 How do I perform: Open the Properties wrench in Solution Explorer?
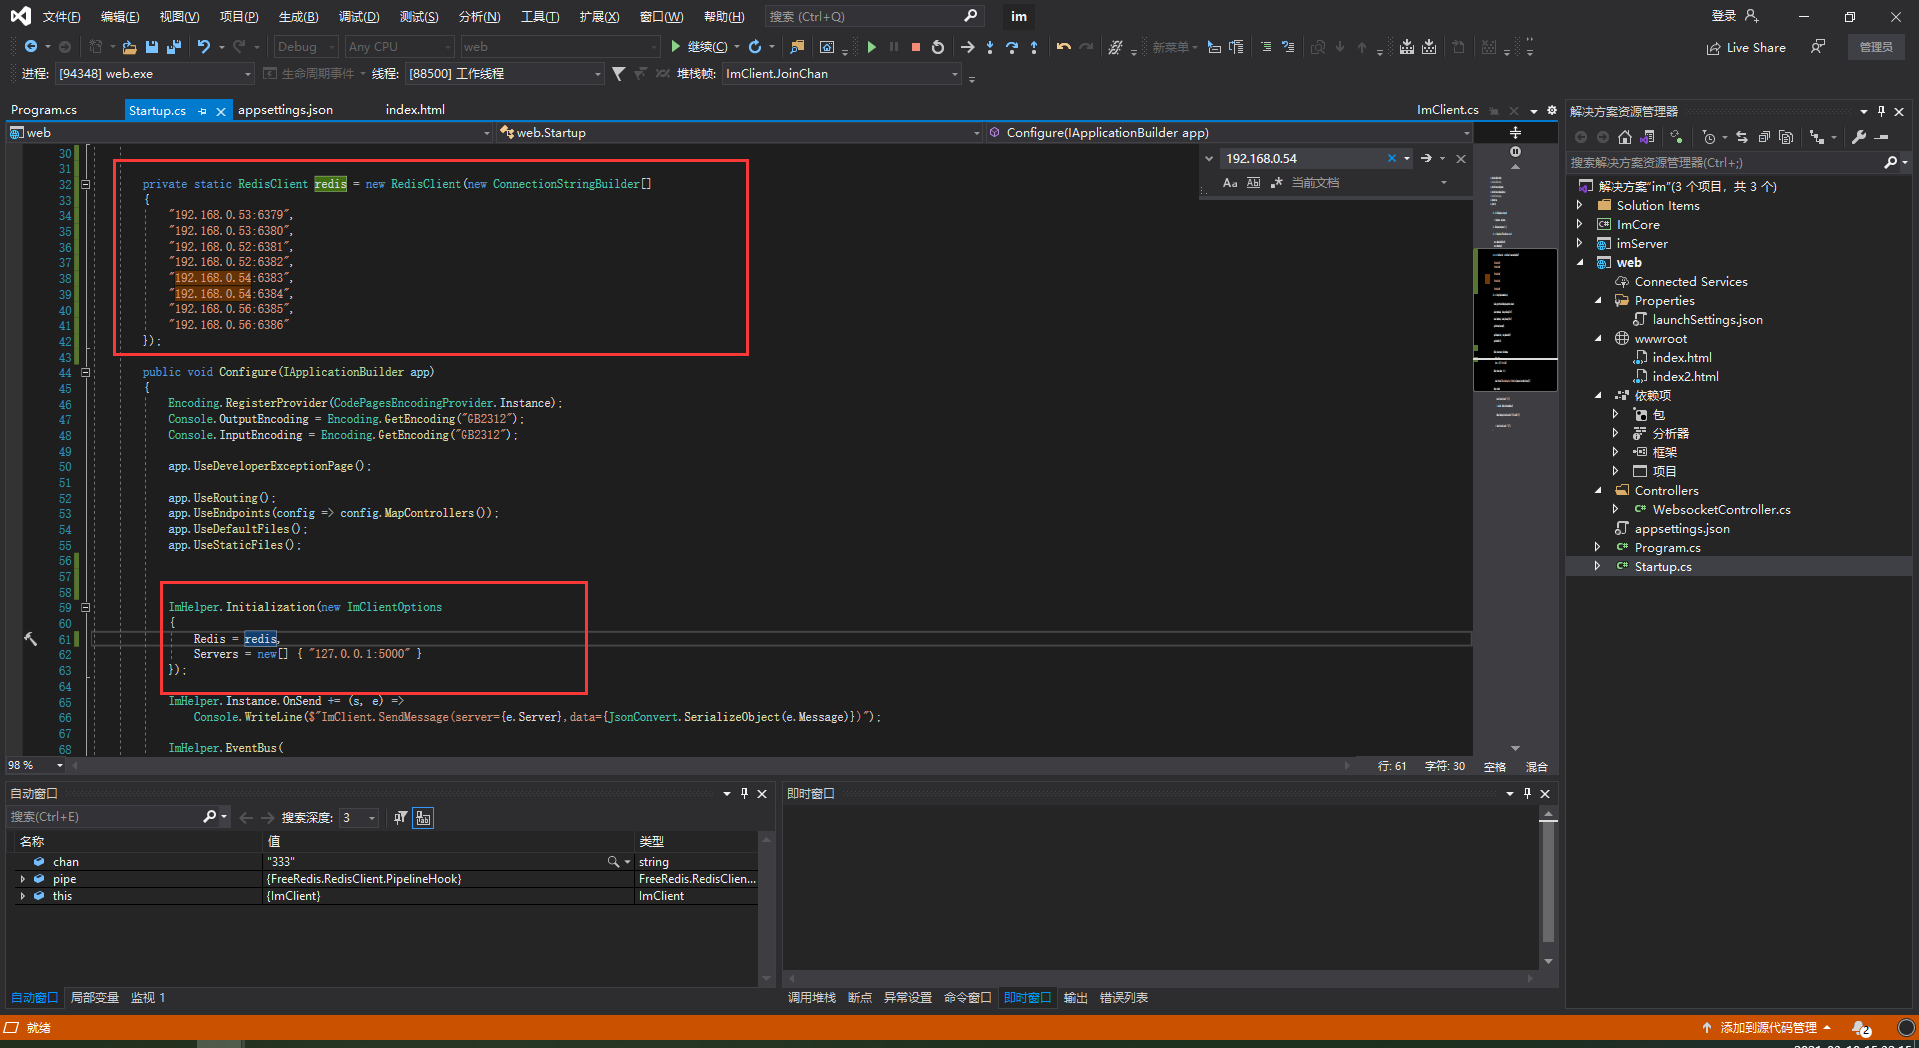1858,137
